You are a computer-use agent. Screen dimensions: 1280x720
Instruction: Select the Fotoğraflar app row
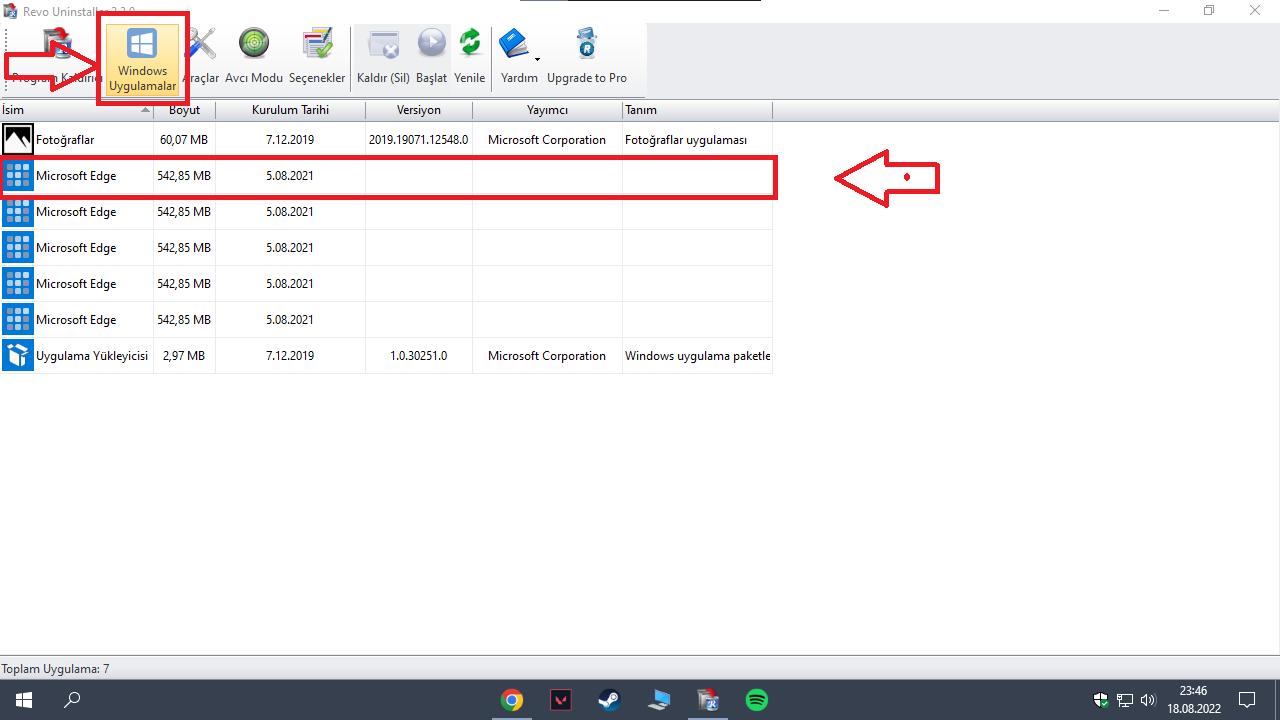(386, 140)
